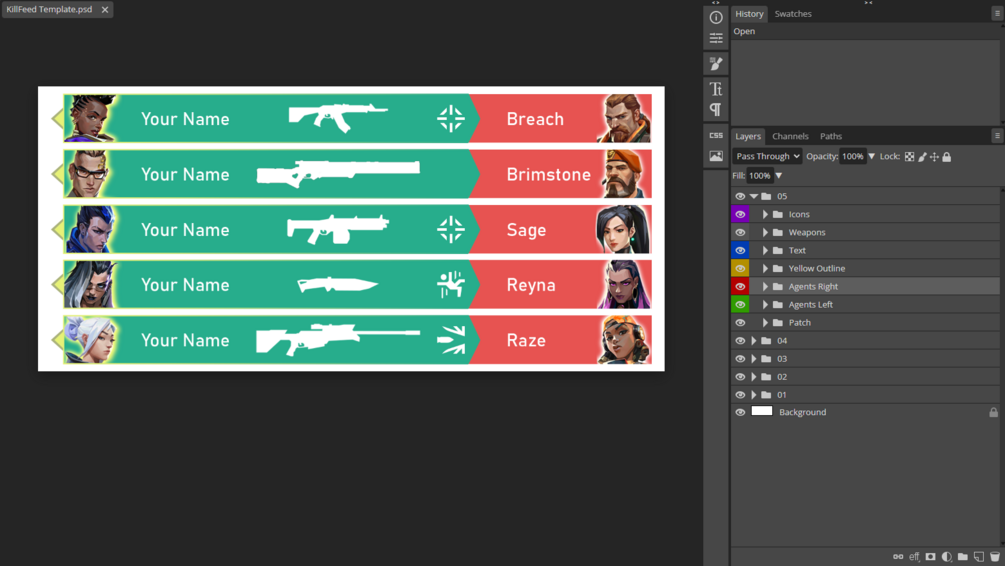Expand the Yellow Outline folder arrow
Viewport: 1005px width, 566px height.
765,269
